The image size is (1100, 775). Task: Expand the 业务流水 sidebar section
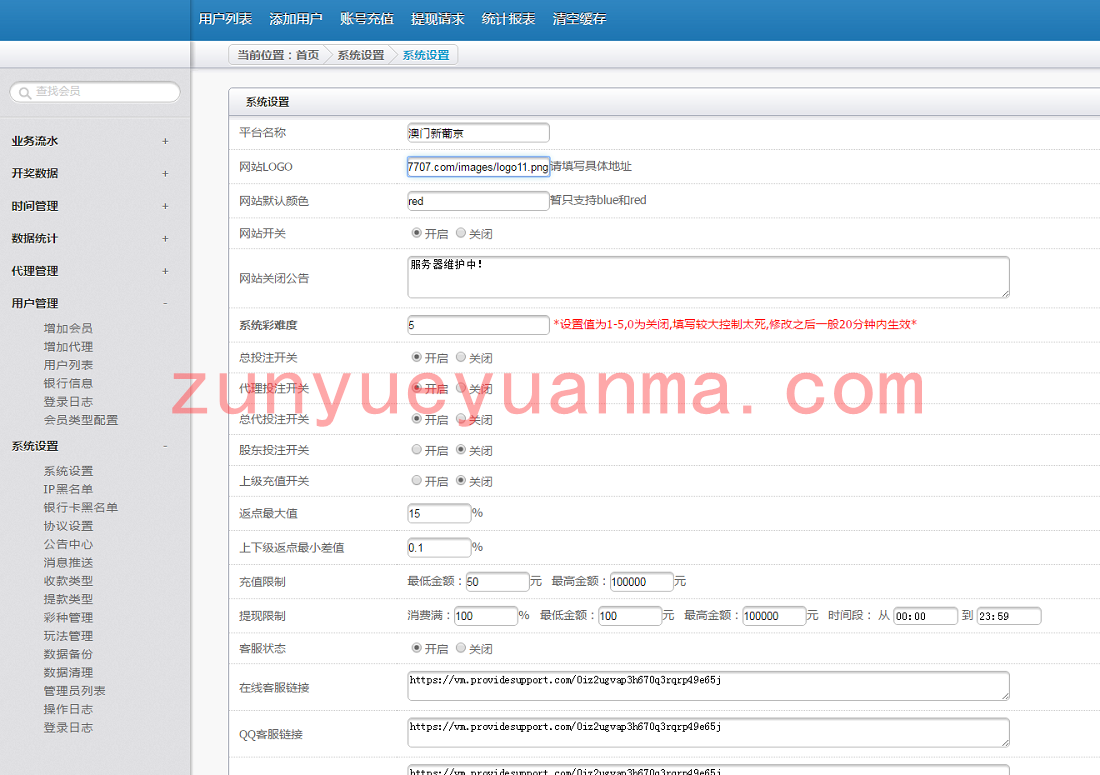pos(165,141)
